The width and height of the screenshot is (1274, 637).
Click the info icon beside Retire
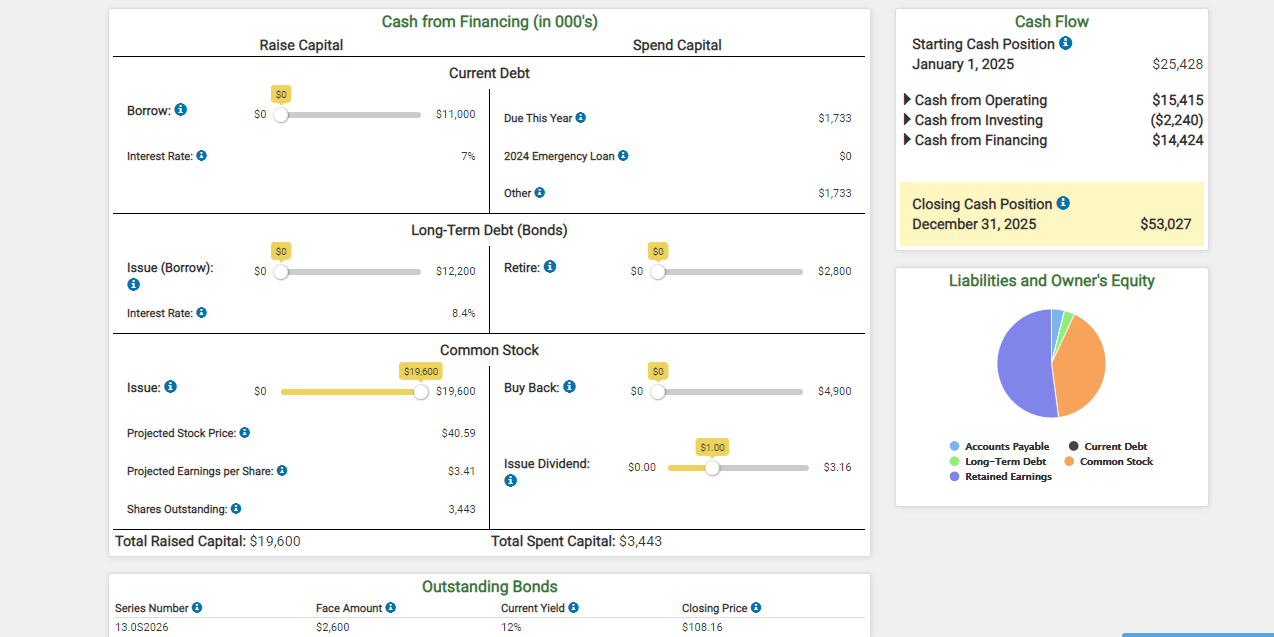[550, 267]
